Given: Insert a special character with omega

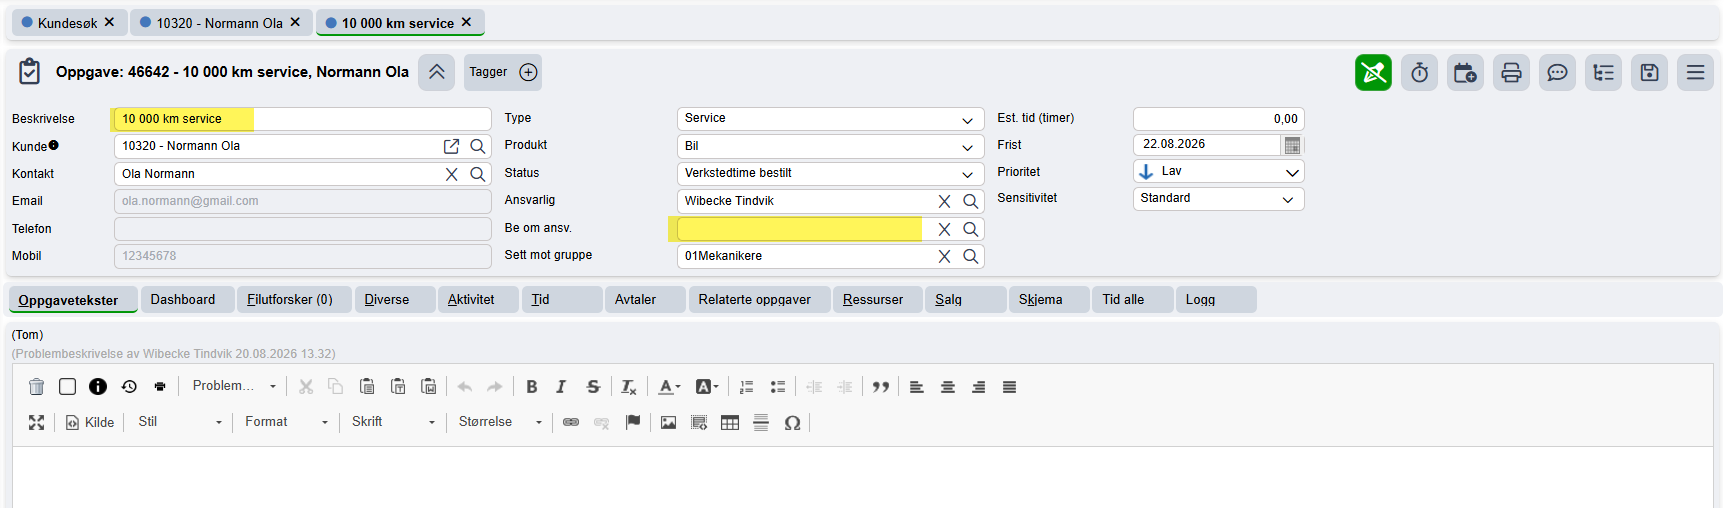Looking at the screenshot, I should pyautogui.click(x=792, y=422).
